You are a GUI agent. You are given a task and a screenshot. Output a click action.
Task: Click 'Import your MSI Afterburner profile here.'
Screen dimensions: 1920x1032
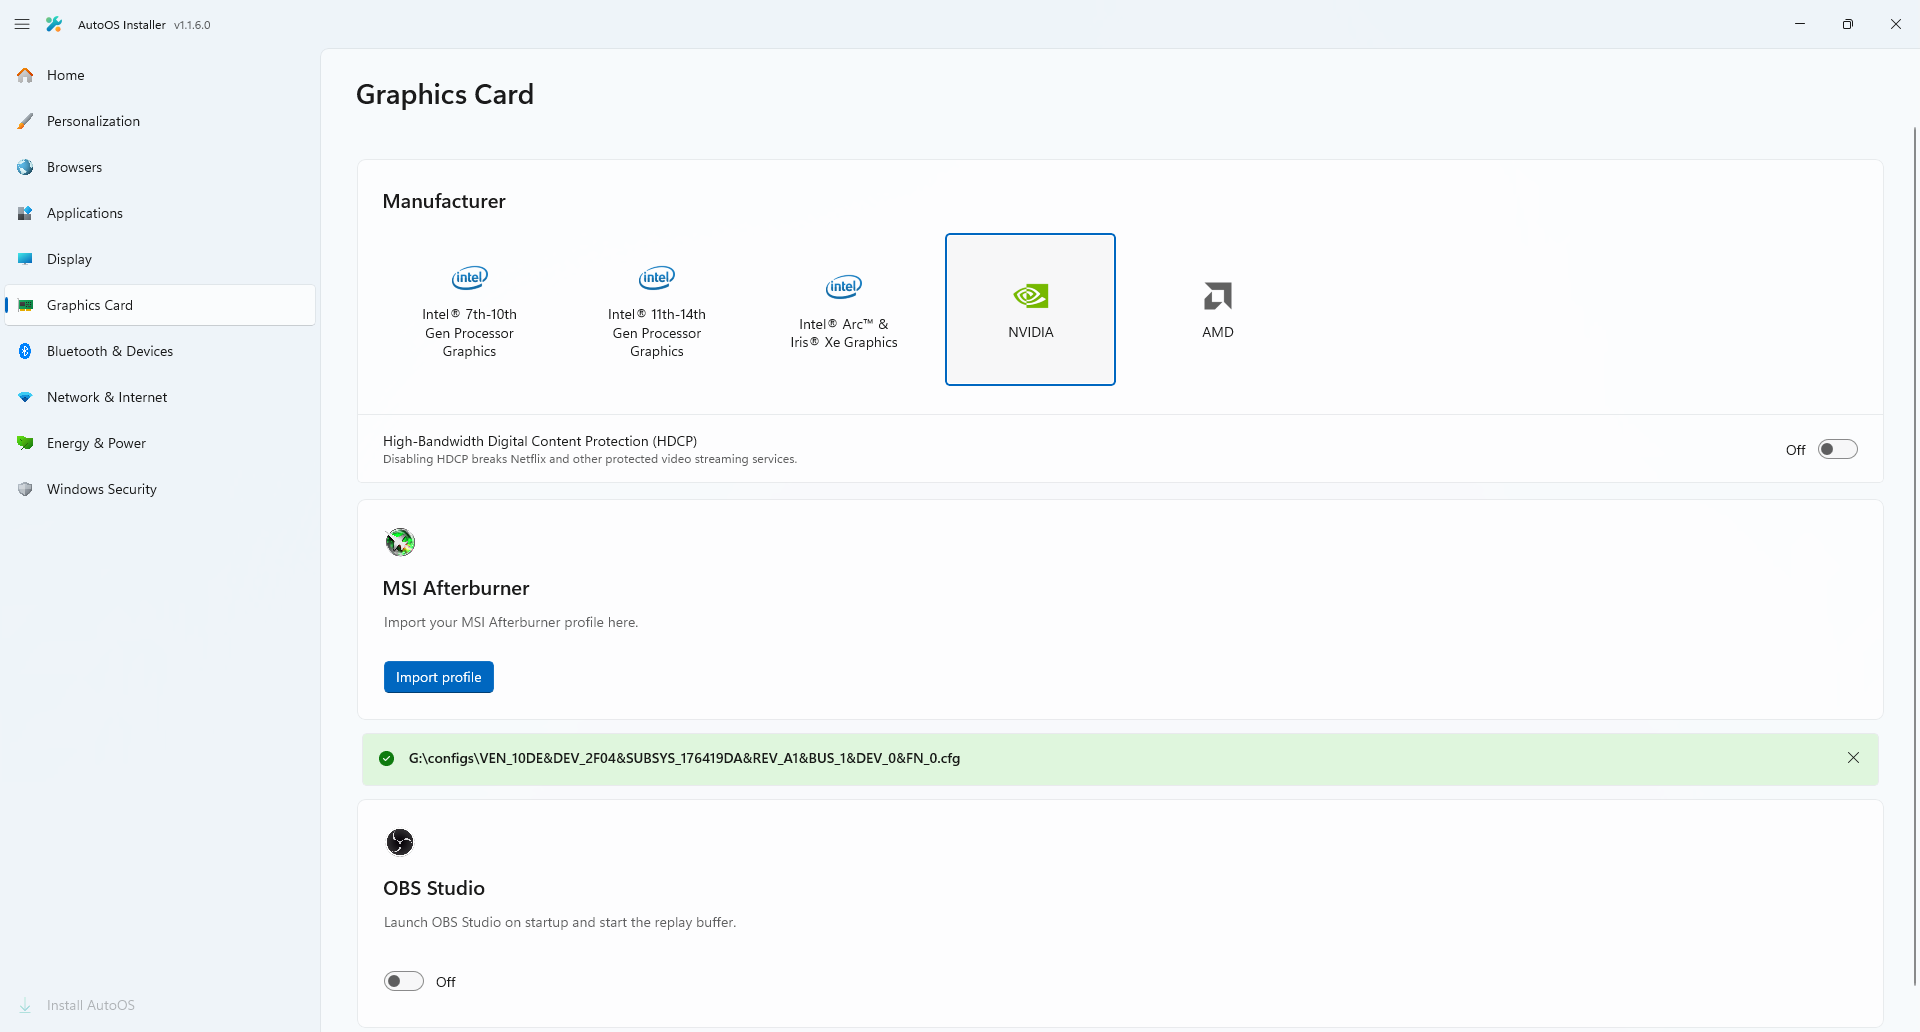[x=511, y=622]
